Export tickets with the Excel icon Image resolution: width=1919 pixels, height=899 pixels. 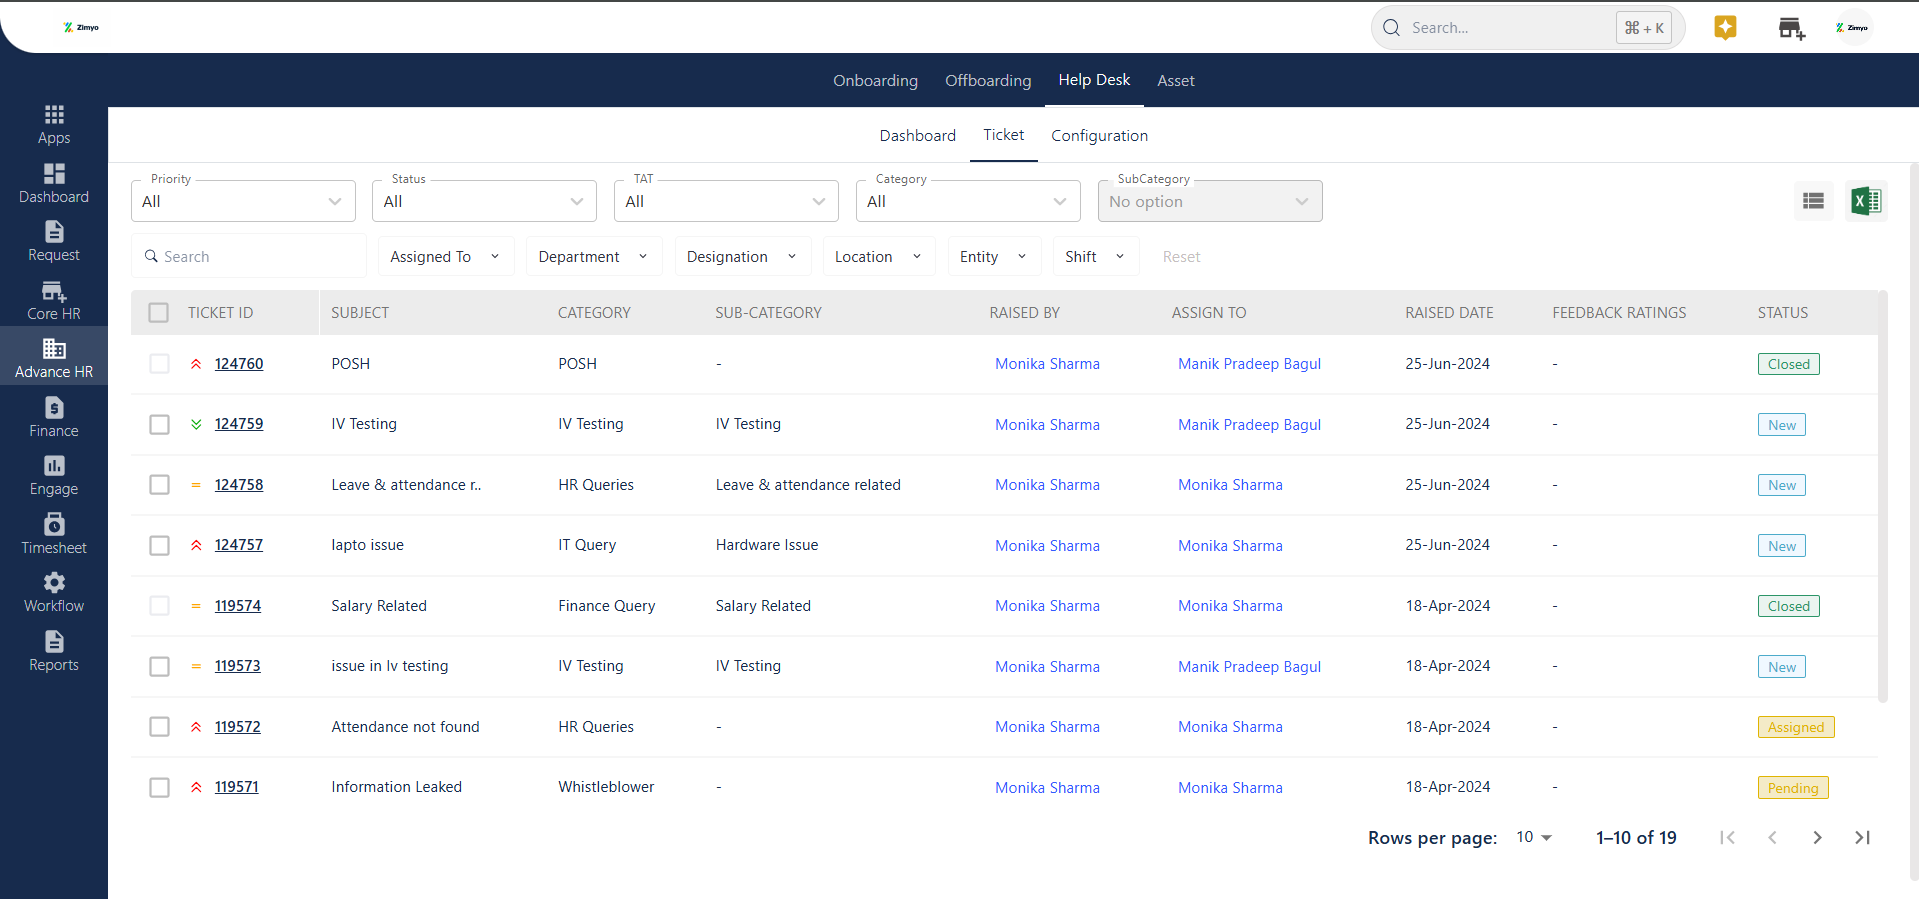[x=1866, y=201]
